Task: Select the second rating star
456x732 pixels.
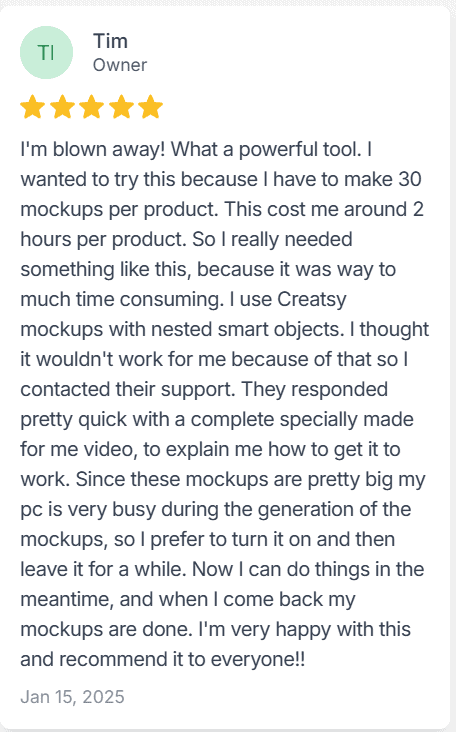Action: [x=62, y=107]
